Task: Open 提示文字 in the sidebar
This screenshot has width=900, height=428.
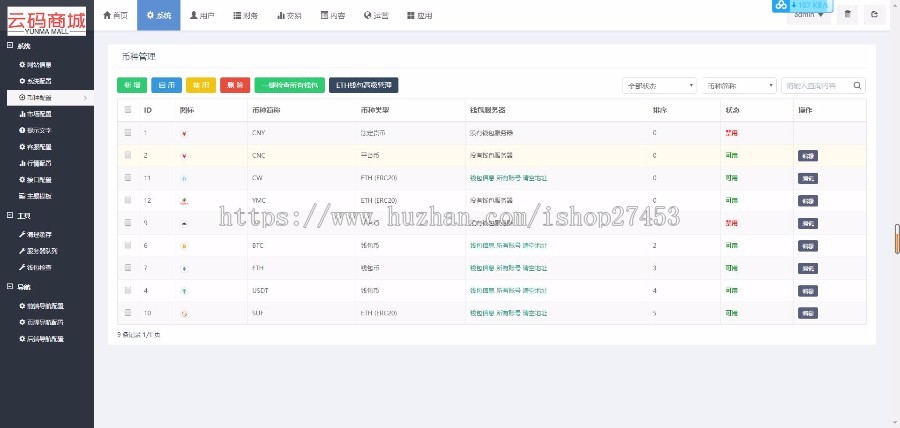Action: 36,130
